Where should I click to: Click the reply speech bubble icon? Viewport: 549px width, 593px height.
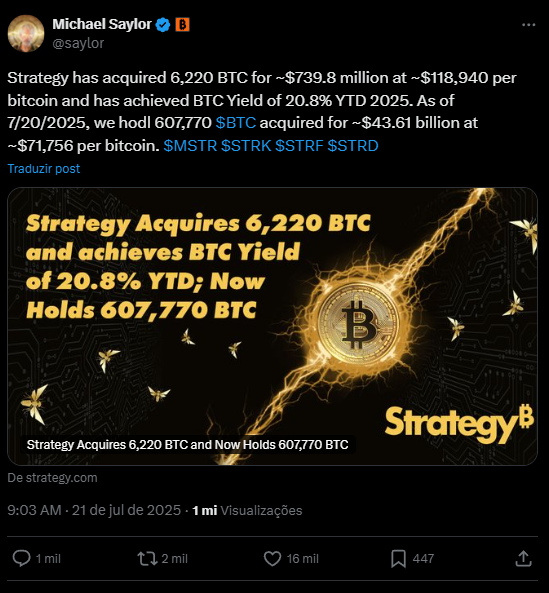coord(22,558)
